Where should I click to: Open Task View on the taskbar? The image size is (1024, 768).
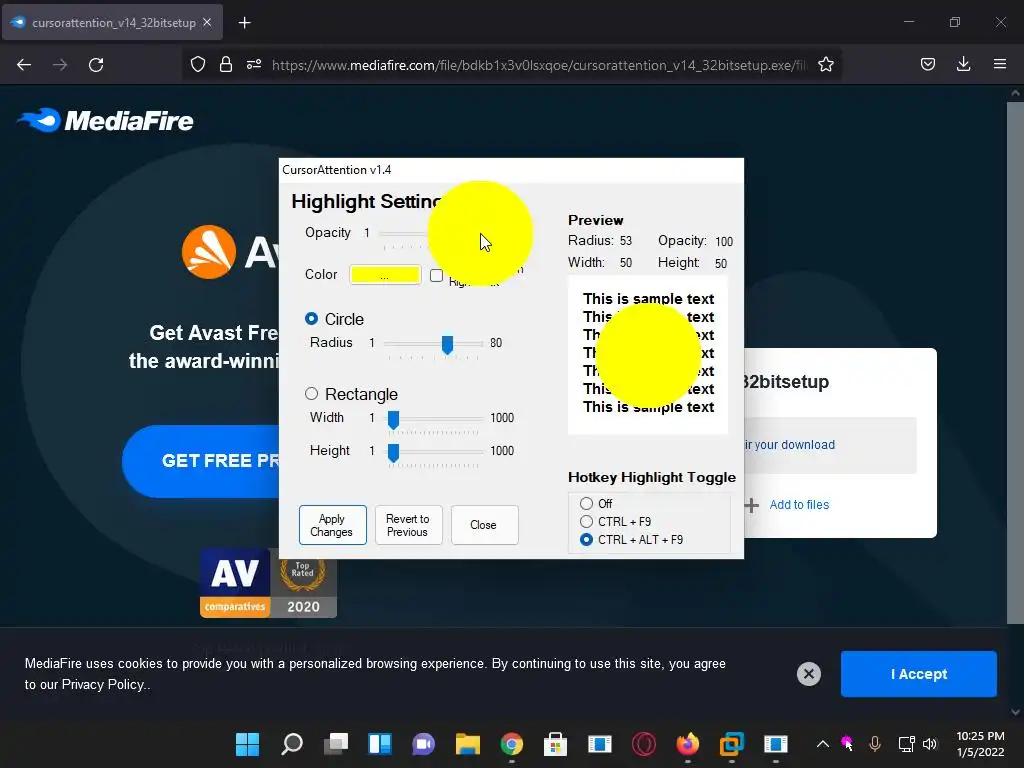(x=336, y=744)
